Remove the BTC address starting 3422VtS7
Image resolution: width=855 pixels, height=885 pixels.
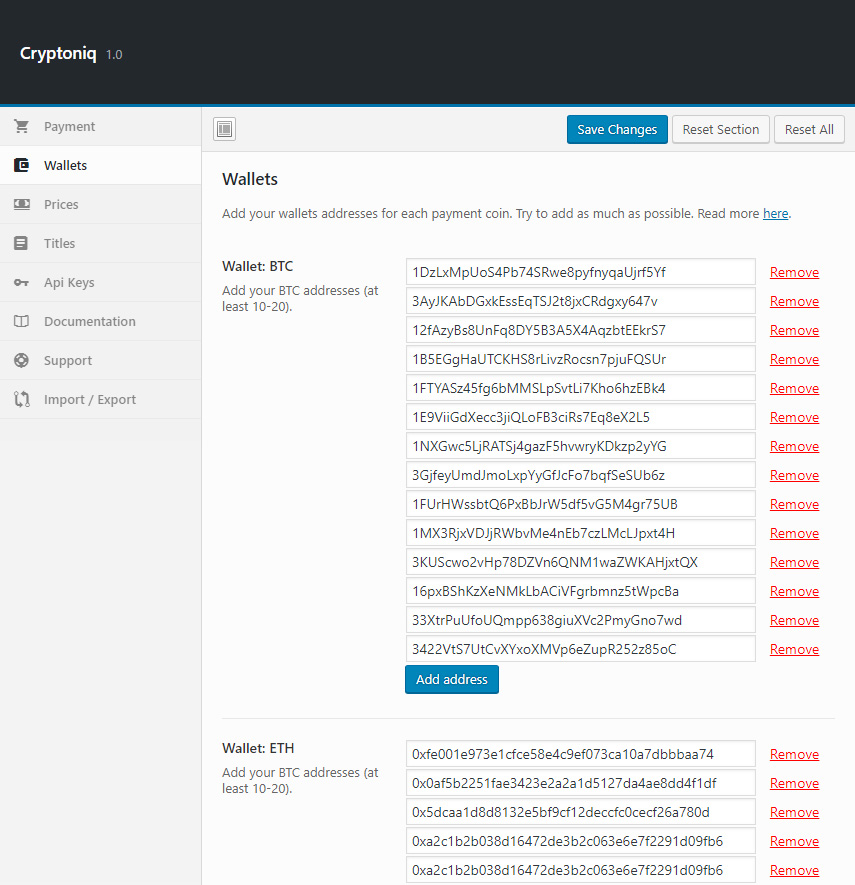(x=794, y=650)
